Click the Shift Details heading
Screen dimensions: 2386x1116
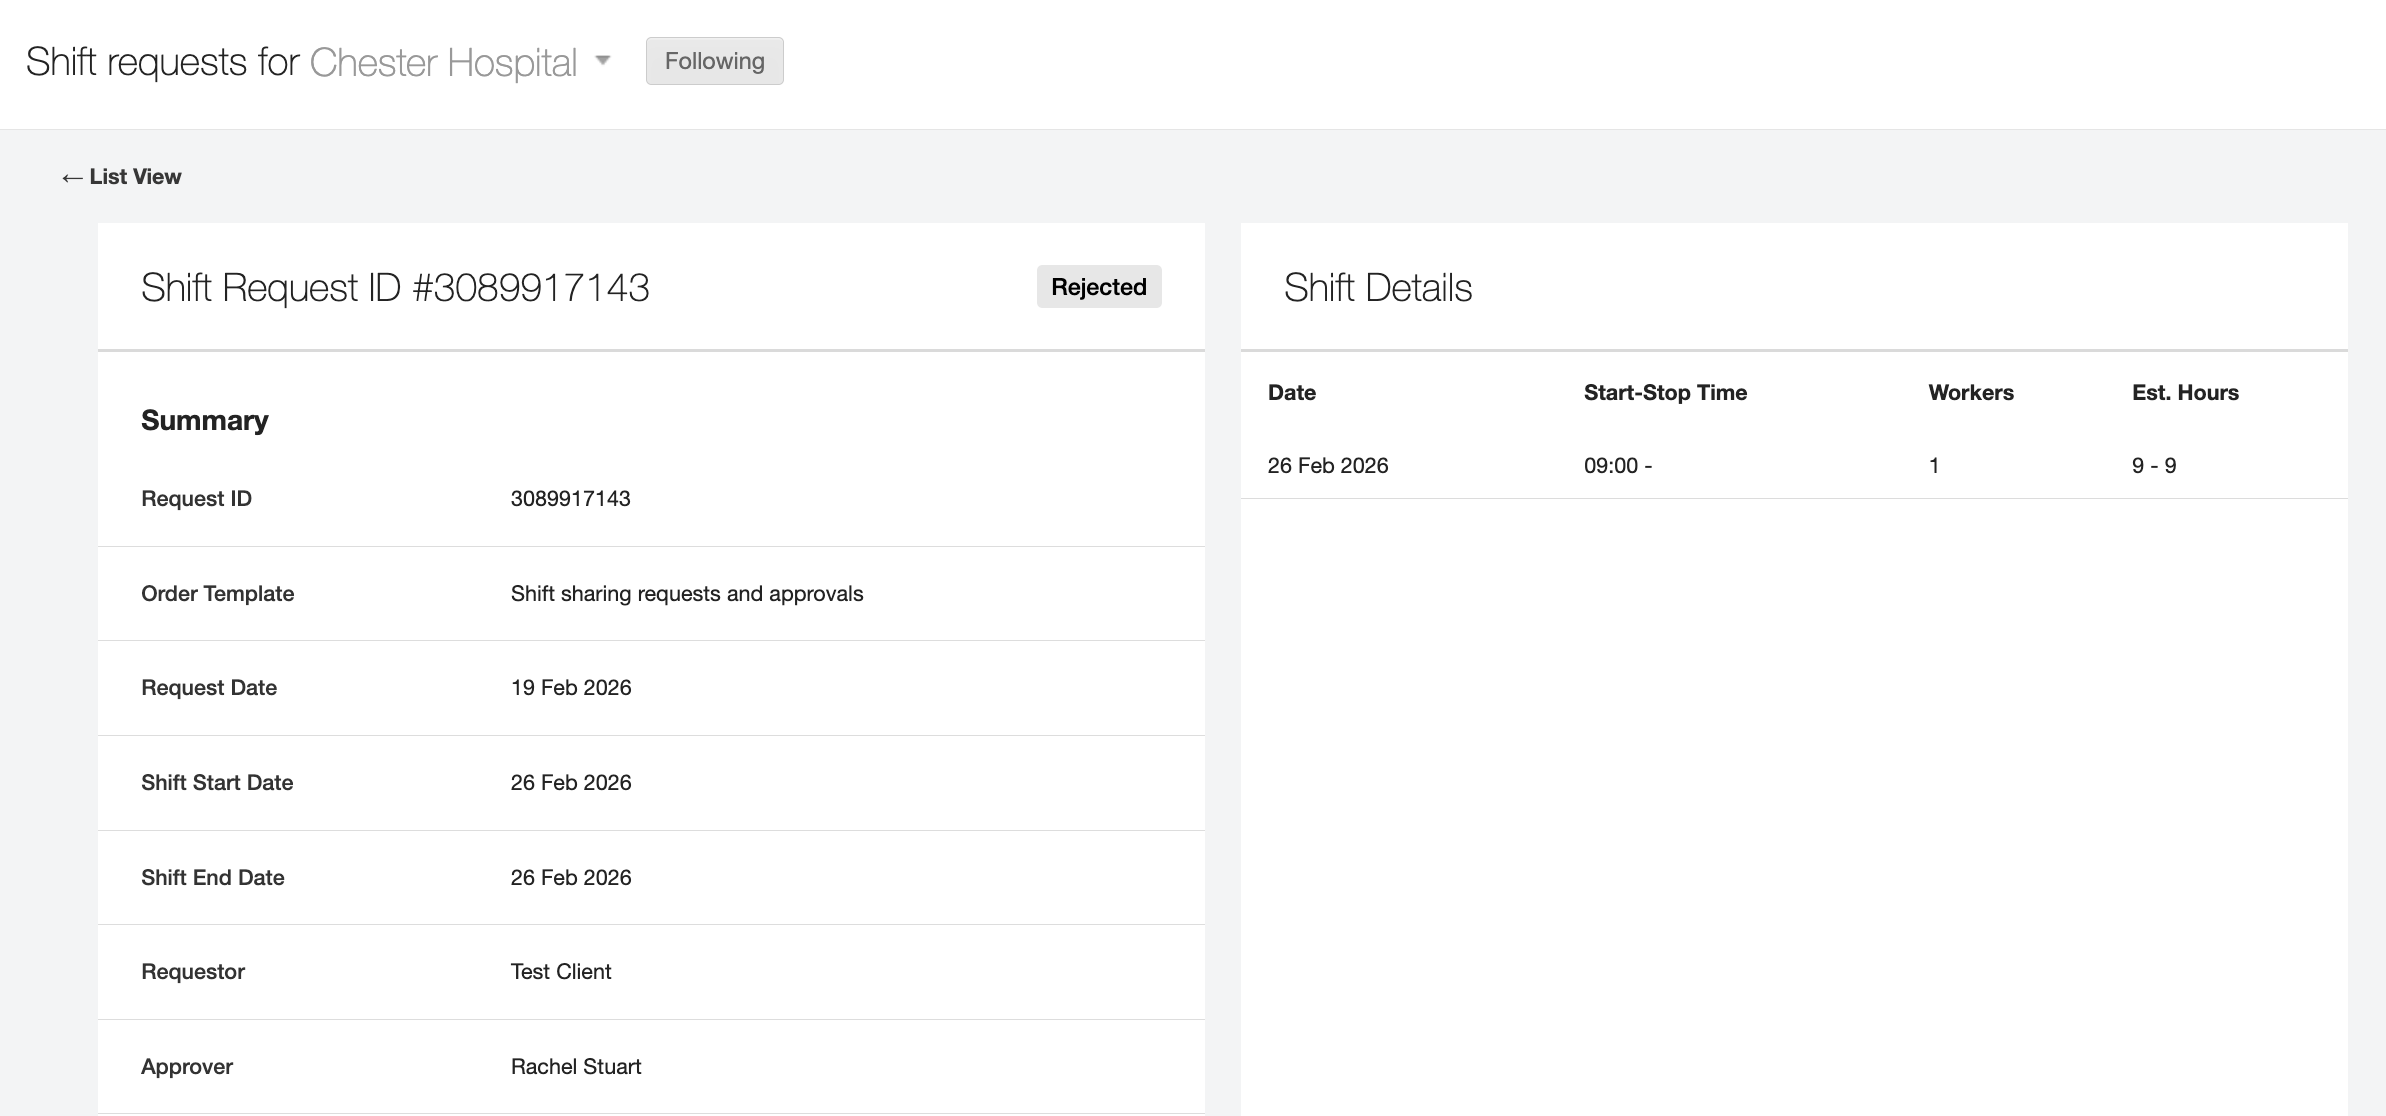pyautogui.click(x=1377, y=289)
